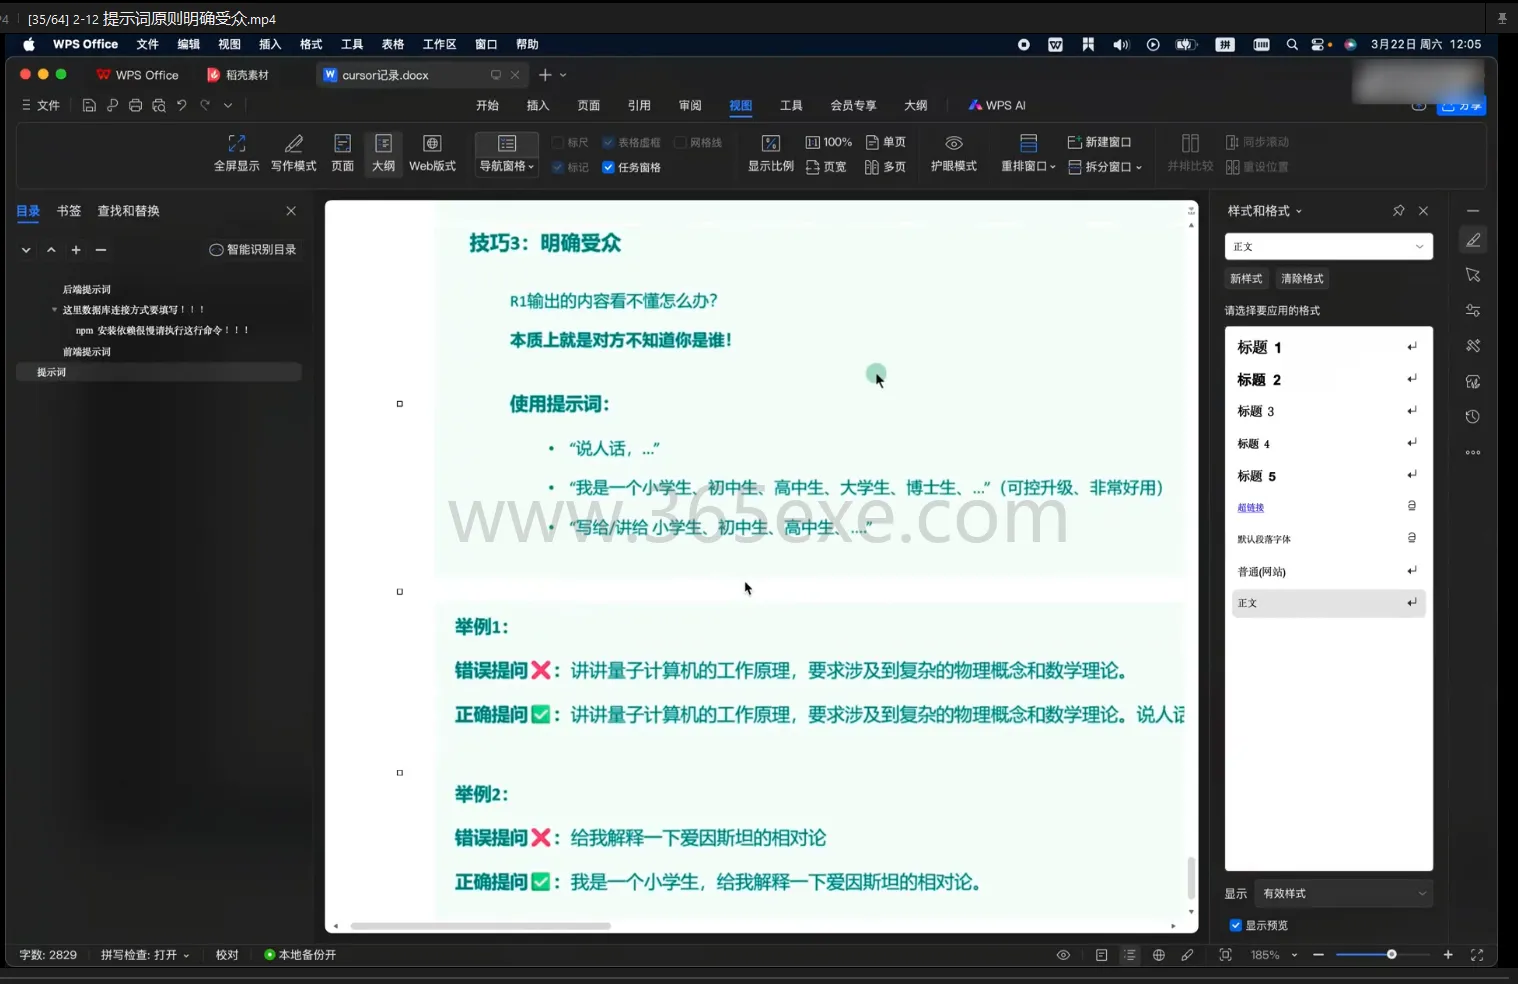Enable the 网格线 gridlines checkbox

(x=680, y=142)
